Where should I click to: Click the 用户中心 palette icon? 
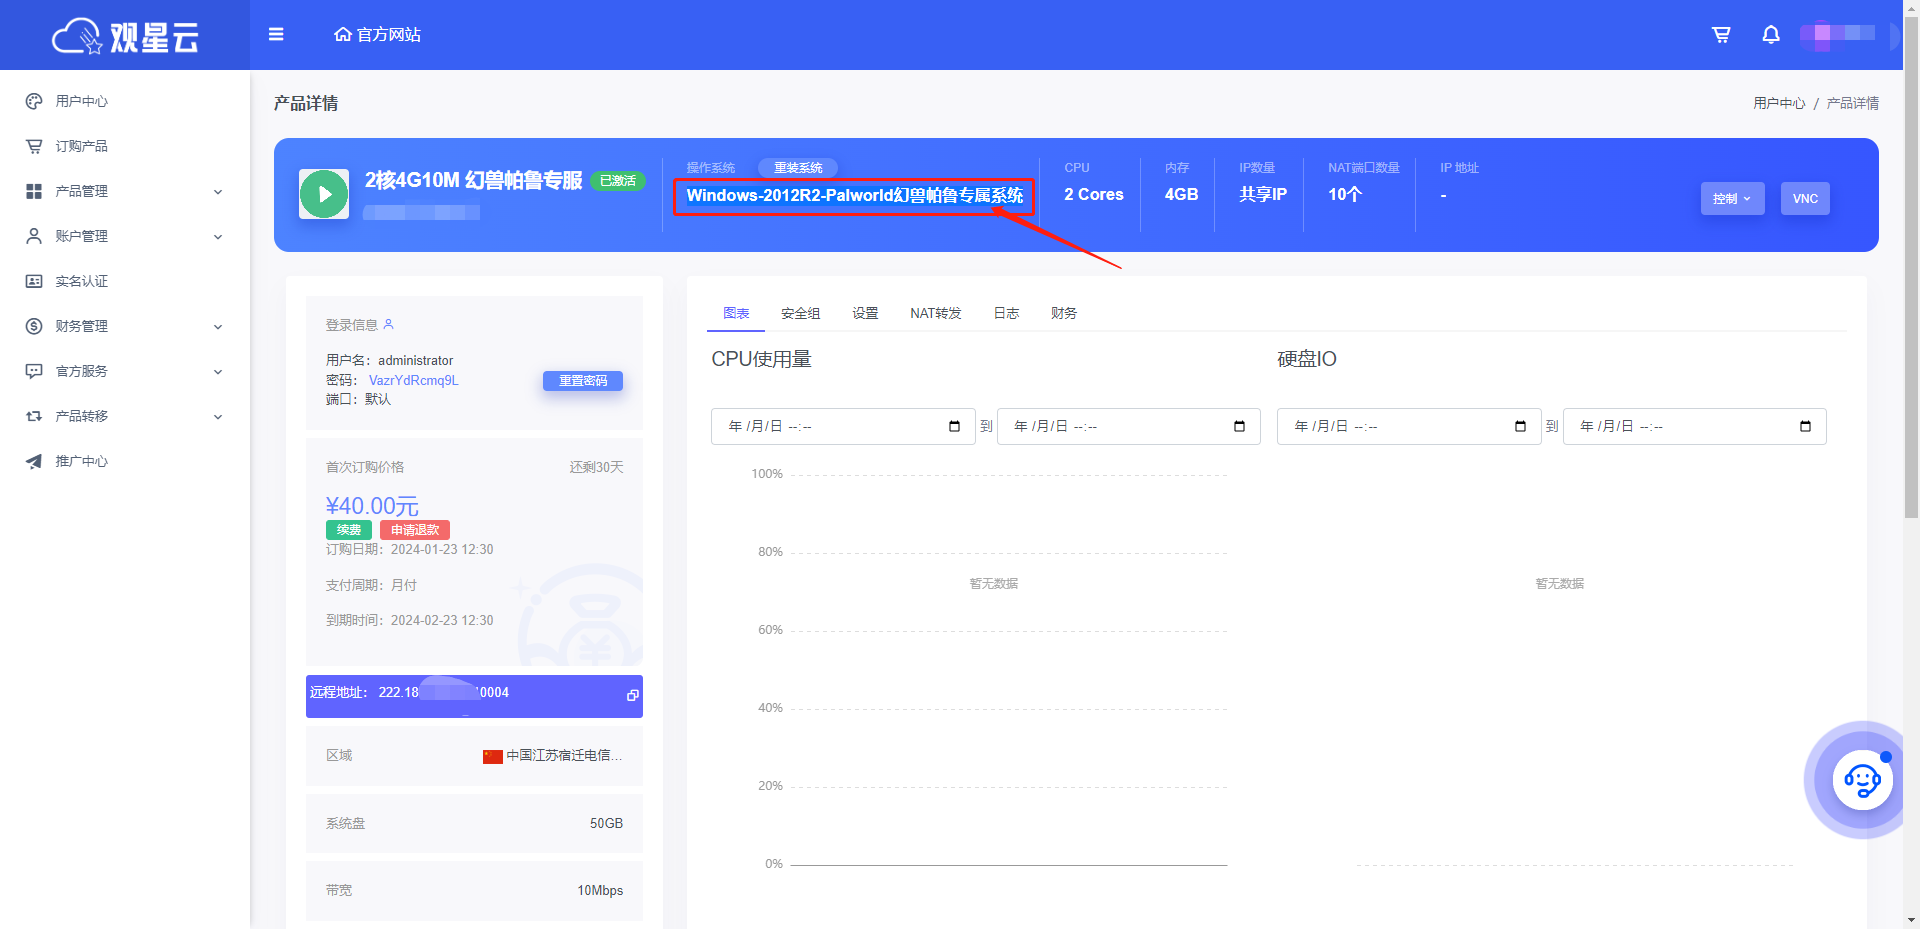point(34,101)
